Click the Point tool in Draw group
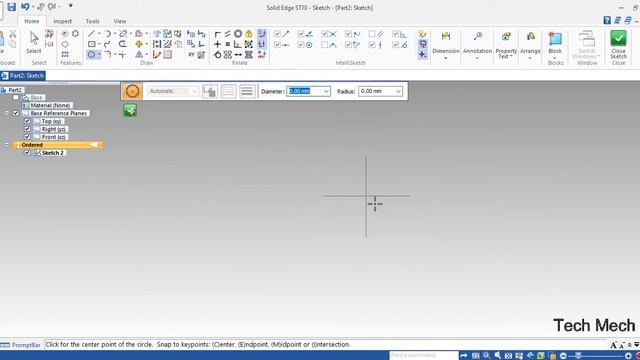 (122, 54)
